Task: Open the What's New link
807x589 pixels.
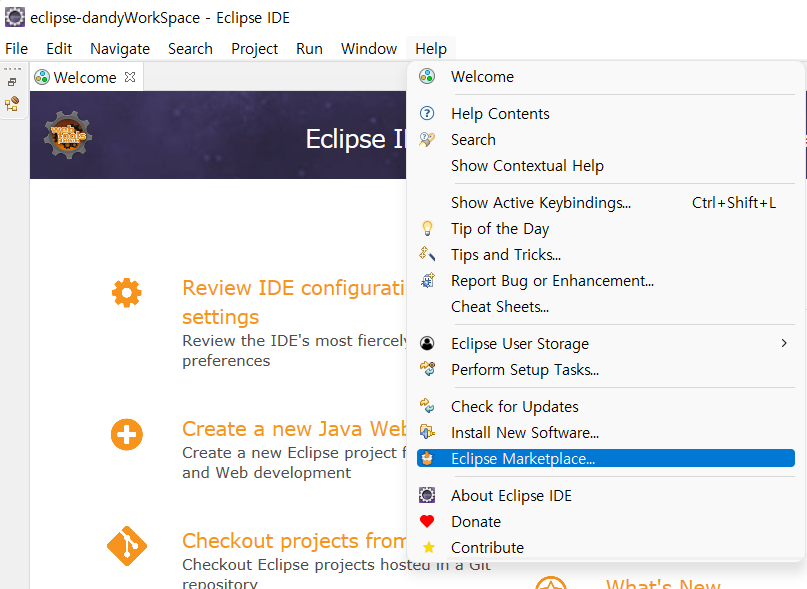Action: coord(663,584)
